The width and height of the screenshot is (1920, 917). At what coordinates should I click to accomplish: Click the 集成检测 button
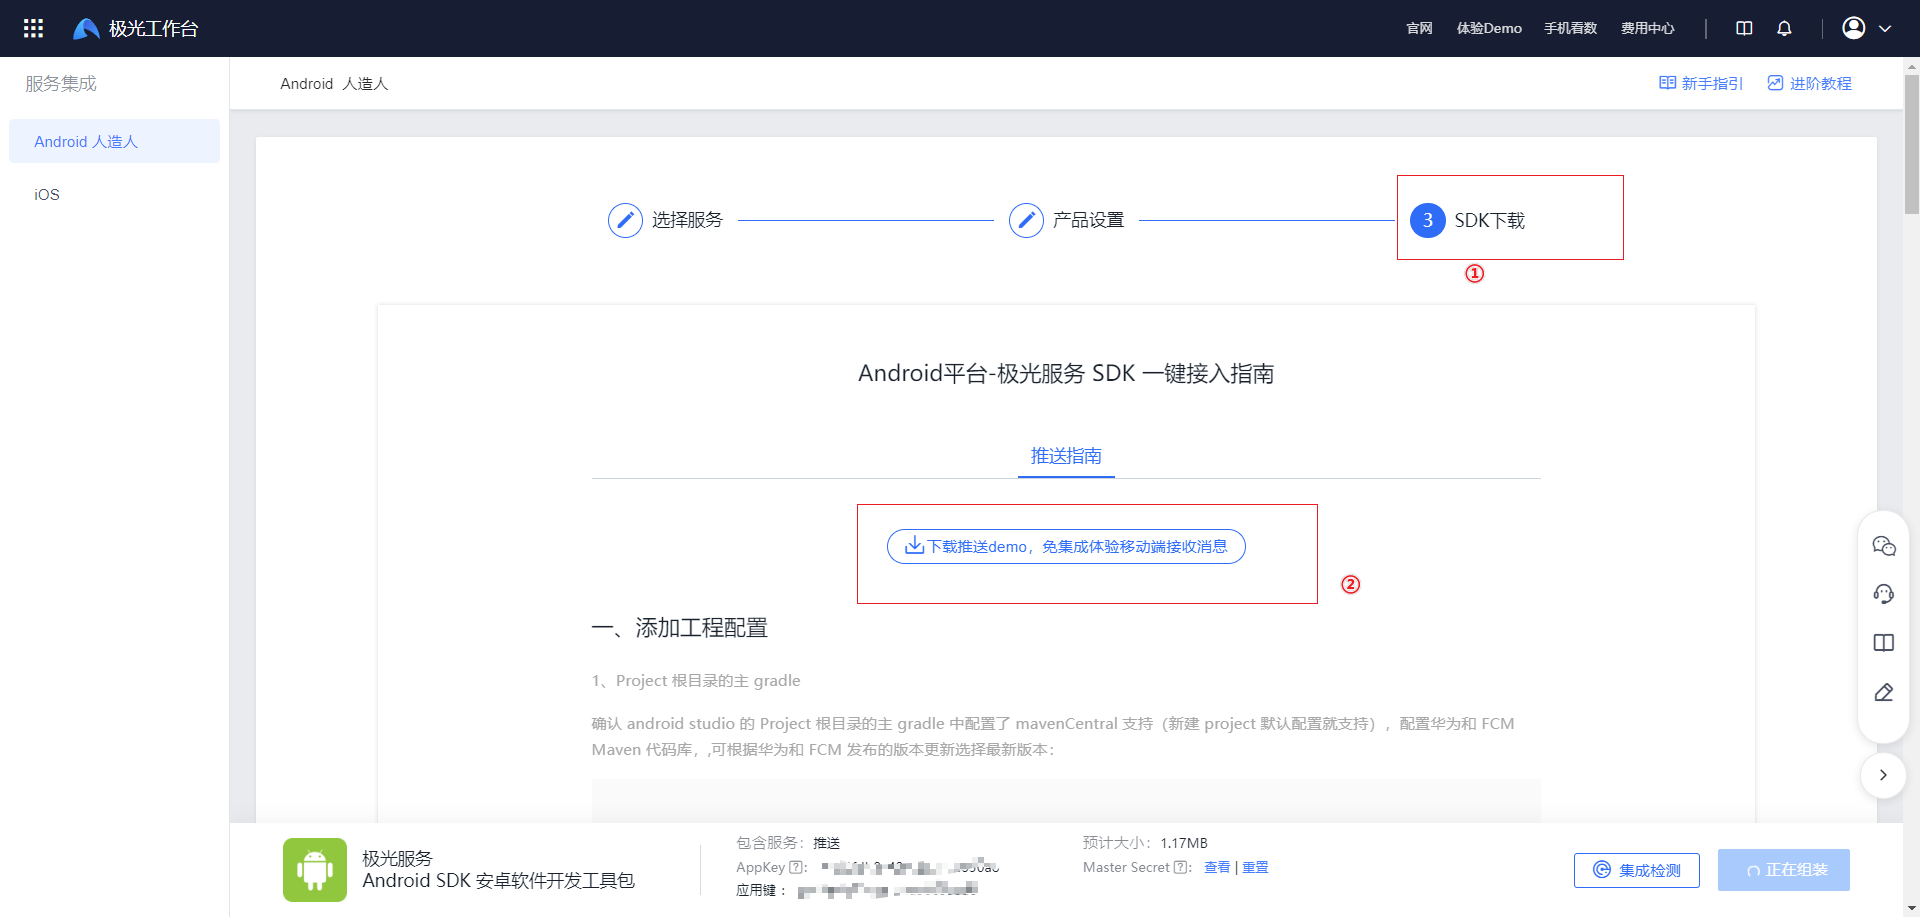pyautogui.click(x=1637, y=870)
